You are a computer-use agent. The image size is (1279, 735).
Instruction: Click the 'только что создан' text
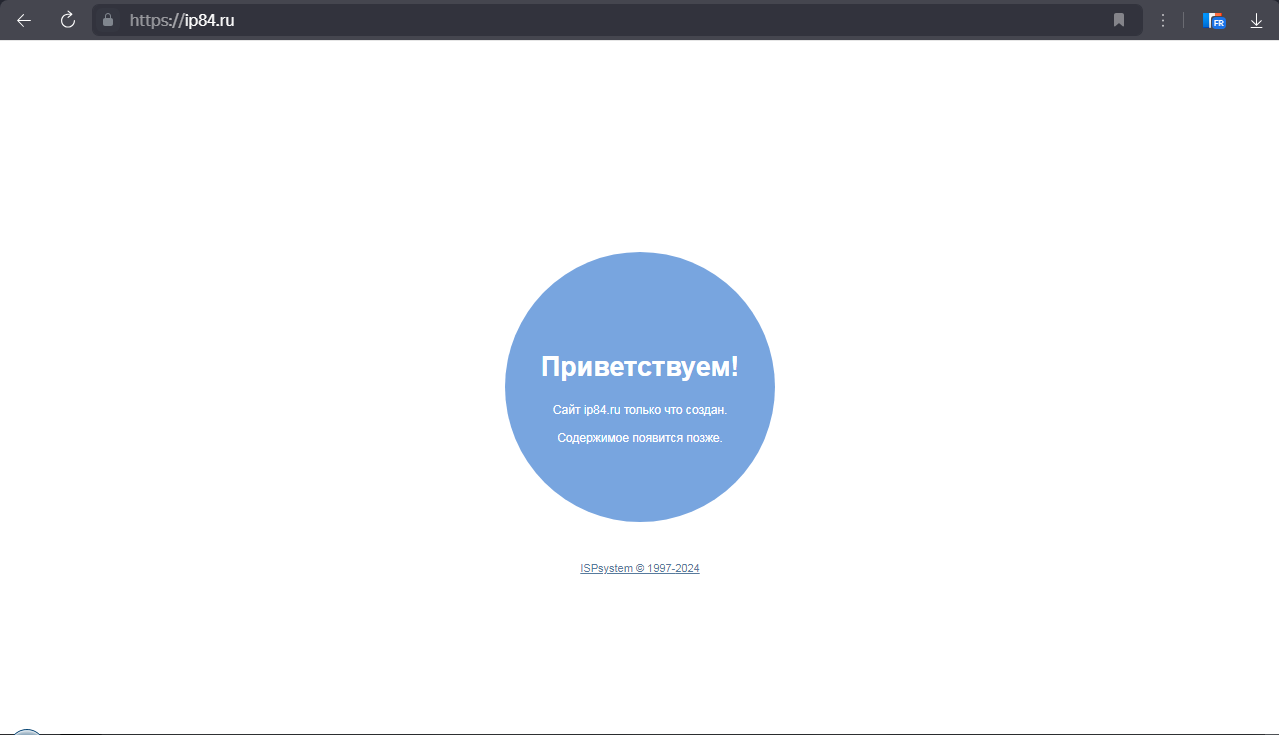[x=675, y=410]
